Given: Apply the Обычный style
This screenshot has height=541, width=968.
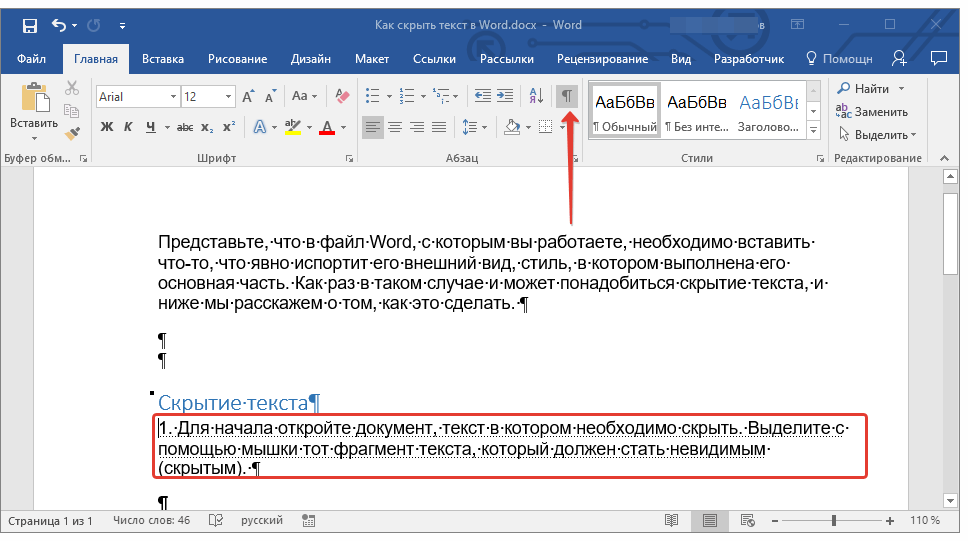Looking at the screenshot, I should point(624,112).
